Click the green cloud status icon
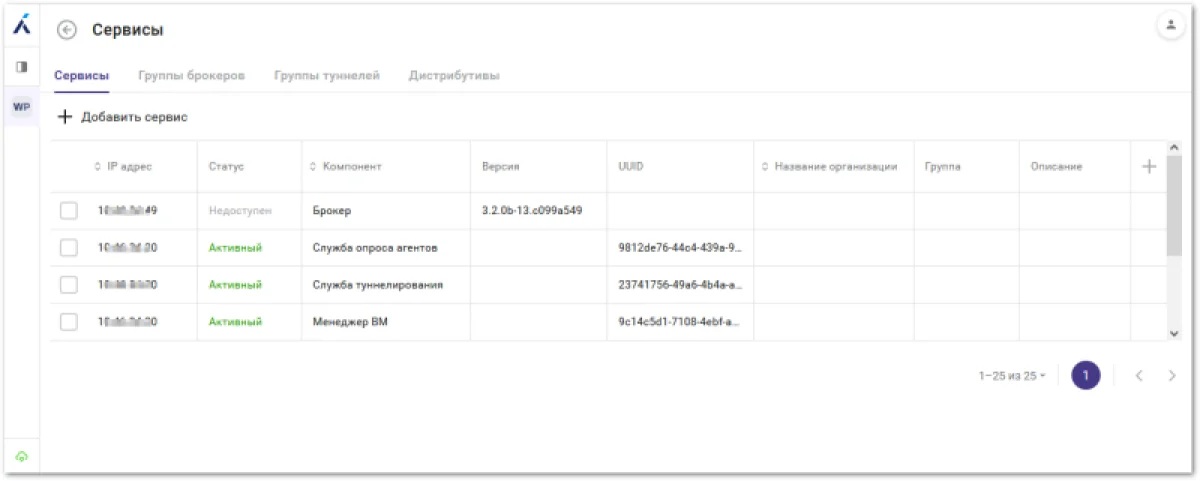The image size is (1200, 481). 21,456
